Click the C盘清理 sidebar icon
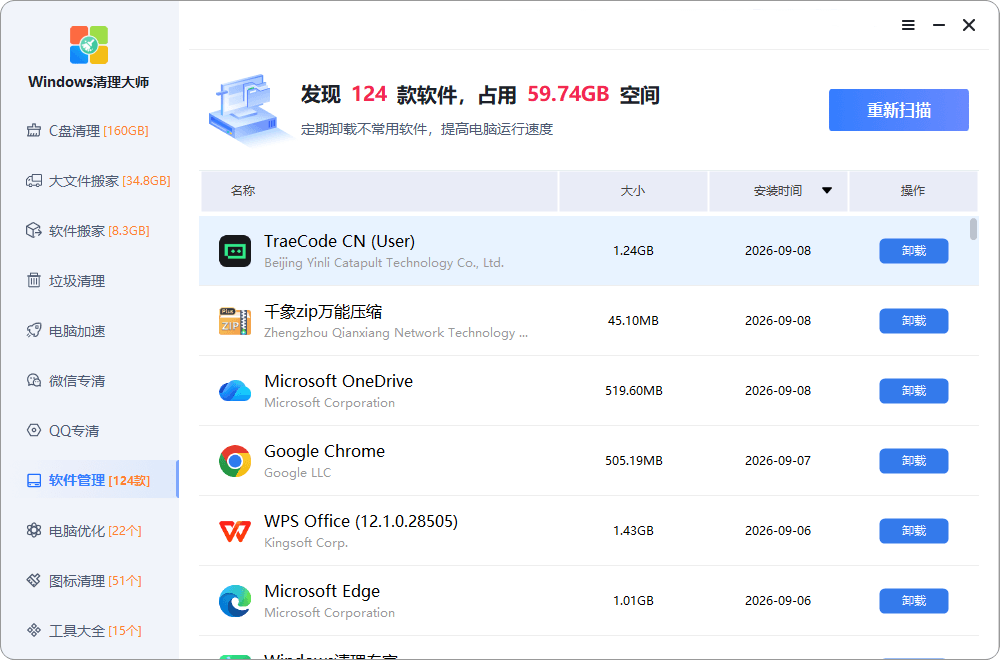The image size is (1000, 660). pos(34,130)
